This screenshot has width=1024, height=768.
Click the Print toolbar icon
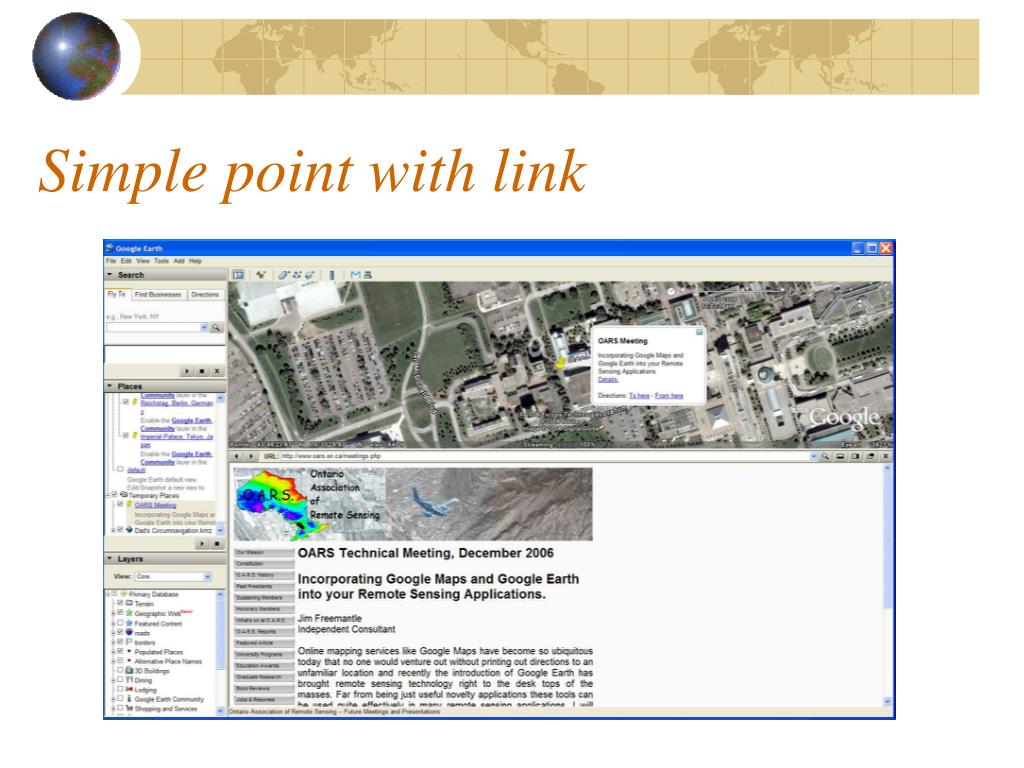pos(368,275)
